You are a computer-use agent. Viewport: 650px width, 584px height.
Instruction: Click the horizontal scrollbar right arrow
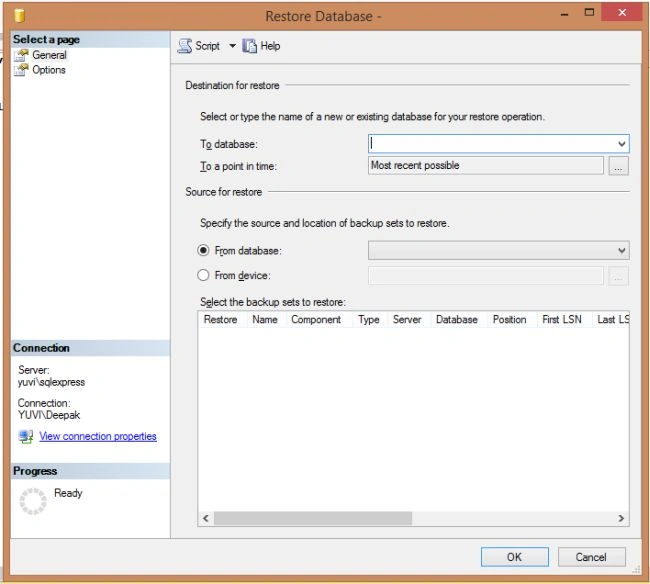621,518
